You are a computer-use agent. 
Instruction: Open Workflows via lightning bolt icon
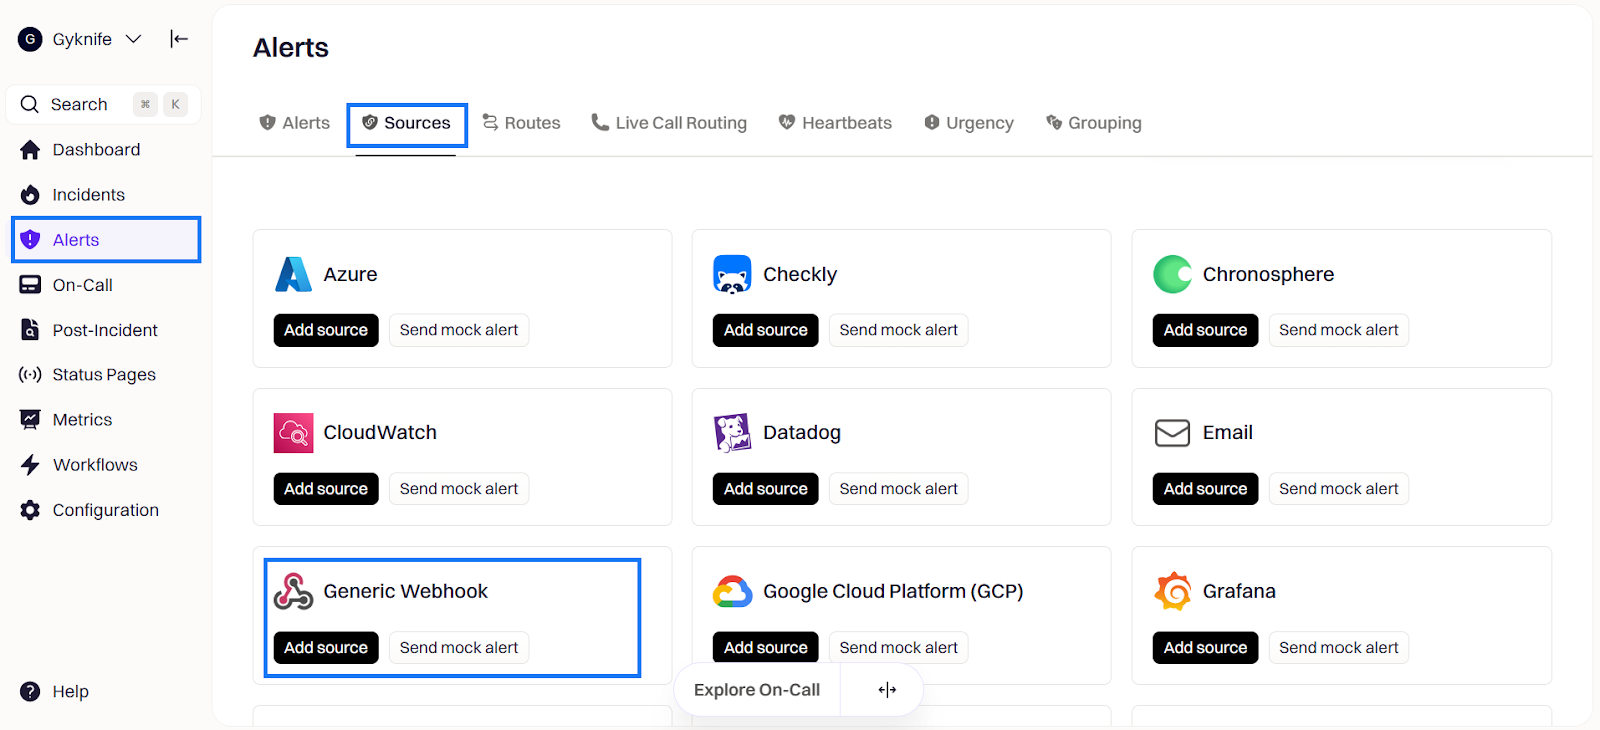coord(30,465)
